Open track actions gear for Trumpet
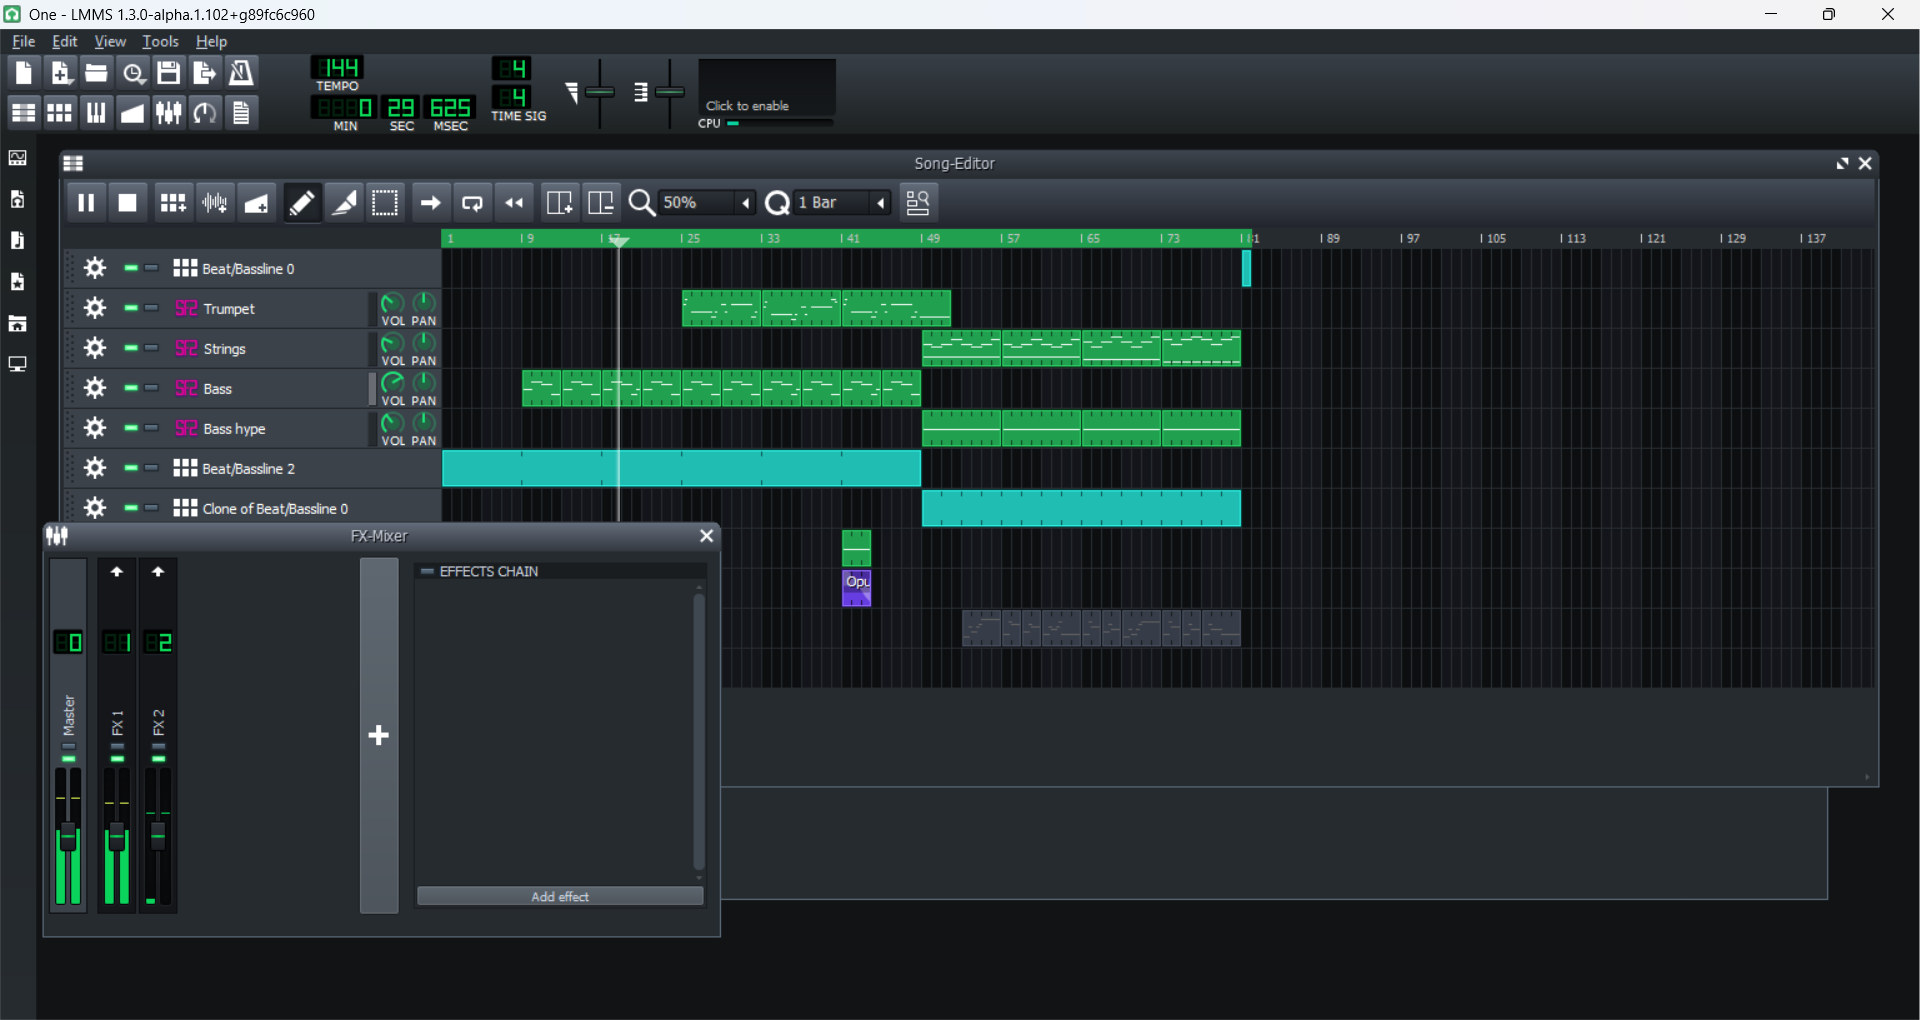 [x=95, y=308]
